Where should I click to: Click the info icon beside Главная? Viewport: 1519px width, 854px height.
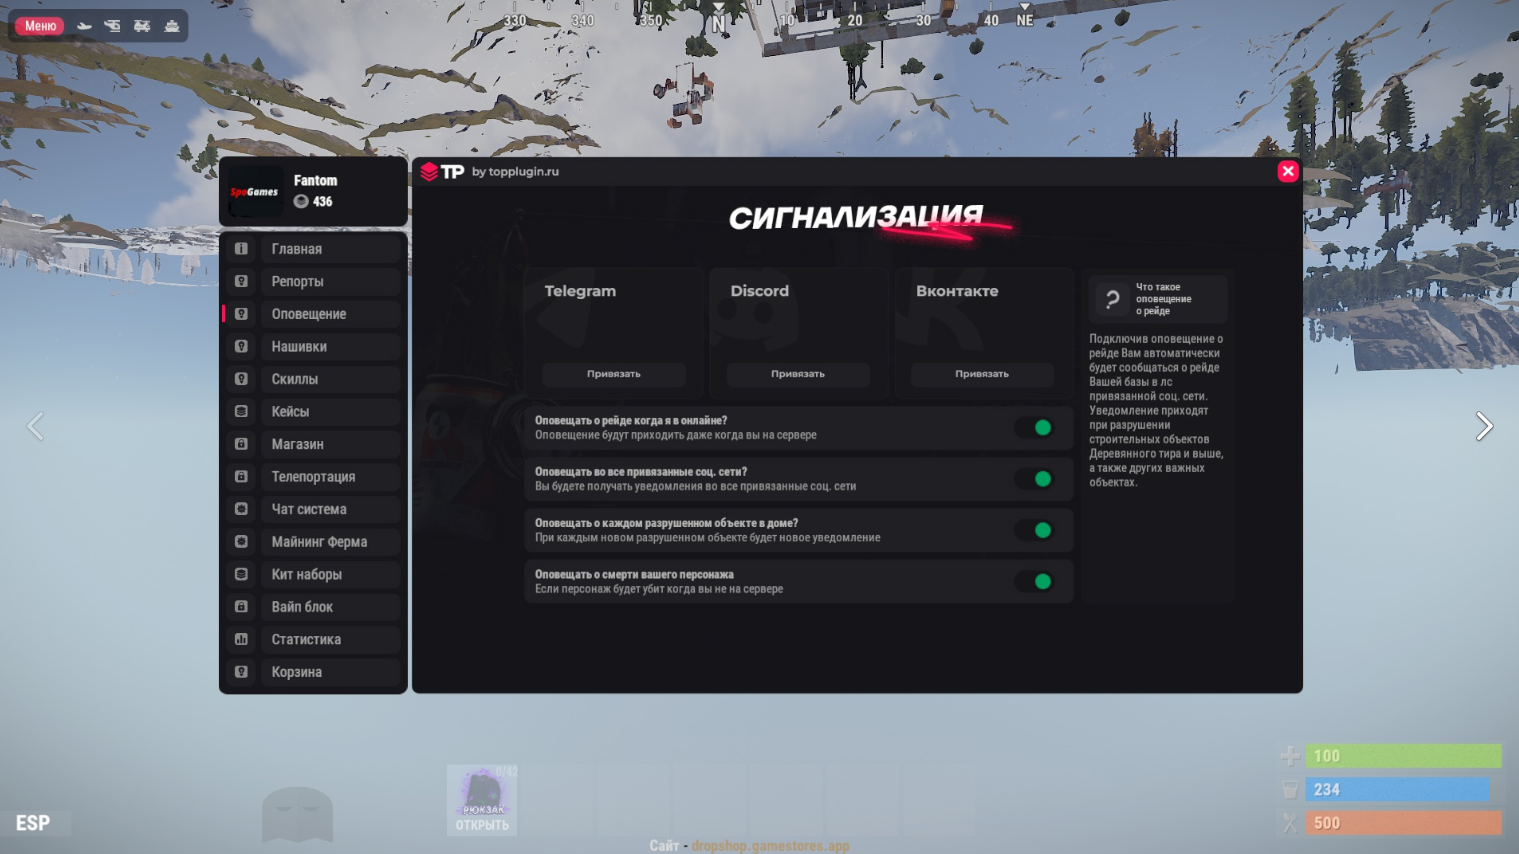tap(241, 249)
